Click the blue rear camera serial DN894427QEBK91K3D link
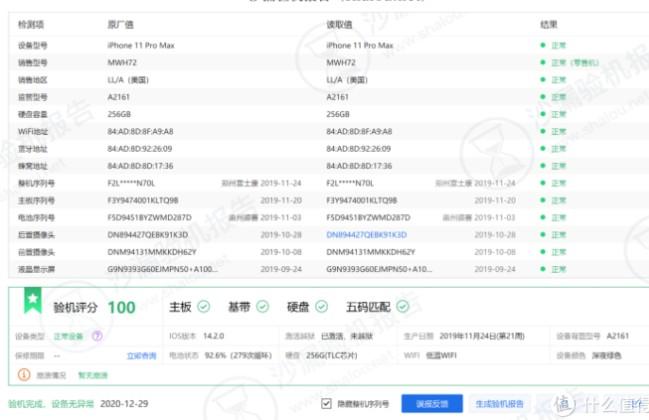Viewport: 649px width, 420px height. [366, 235]
